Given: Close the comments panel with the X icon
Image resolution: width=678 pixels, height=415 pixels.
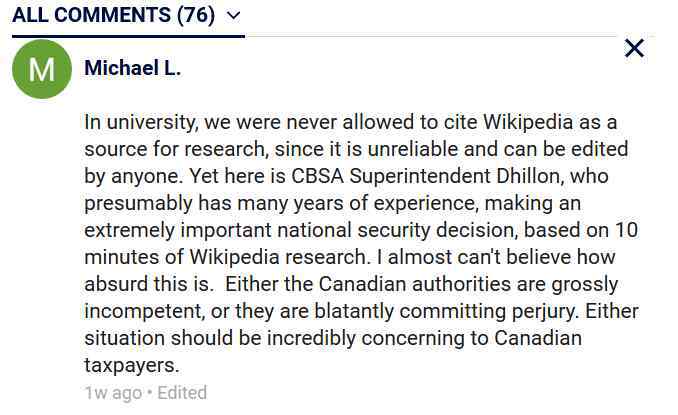Looking at the screenshot, I should pos(634,48).
